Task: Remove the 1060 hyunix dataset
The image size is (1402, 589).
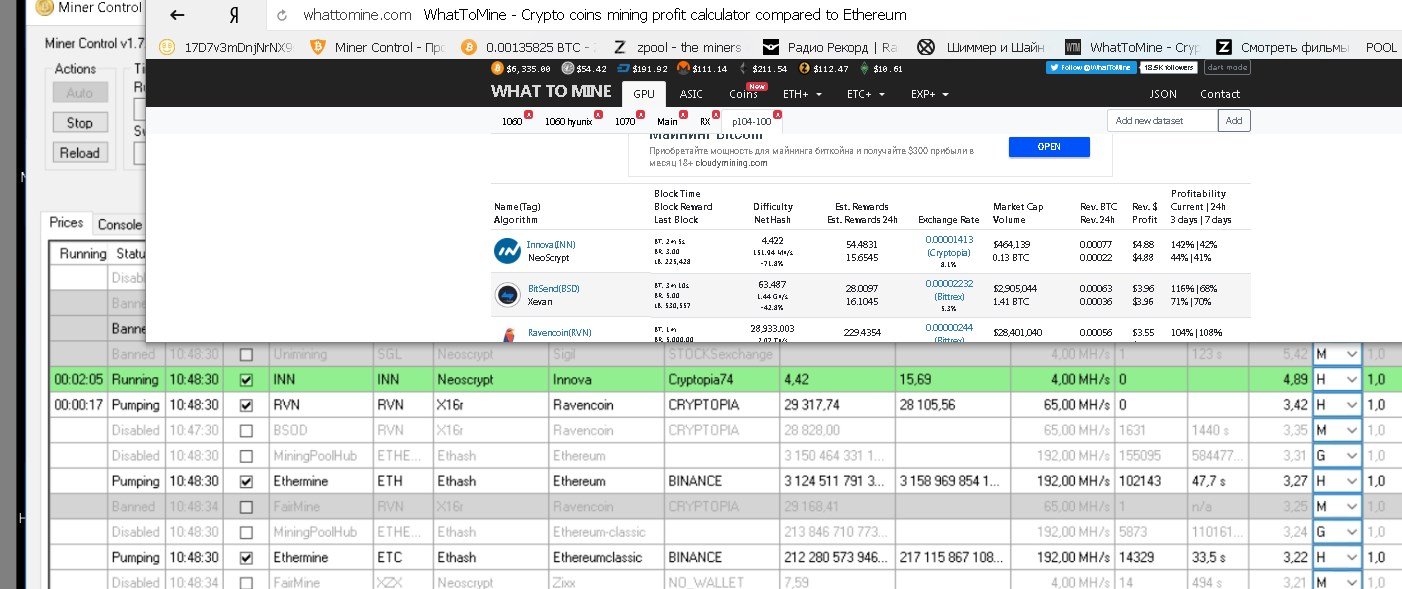Action: point(598,115)
